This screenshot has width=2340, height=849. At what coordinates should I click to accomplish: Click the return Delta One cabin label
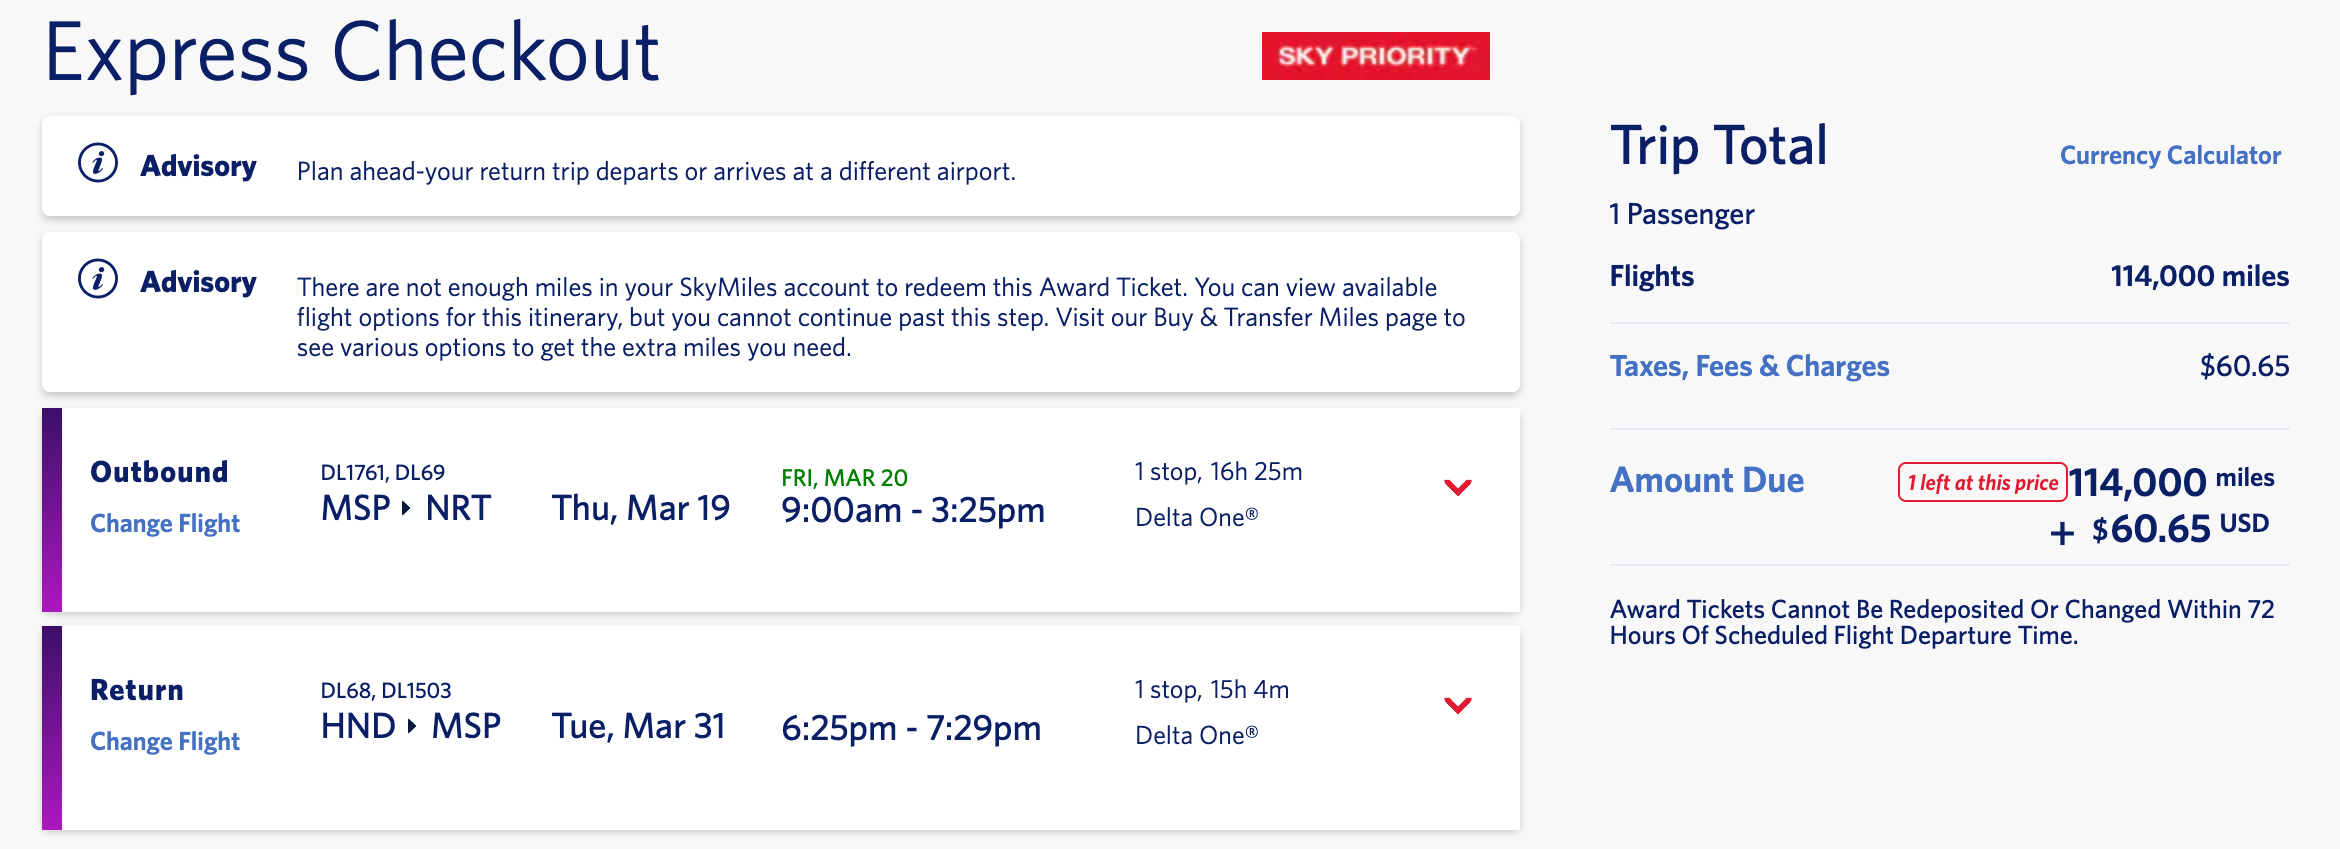click(x=1196, y=735)
